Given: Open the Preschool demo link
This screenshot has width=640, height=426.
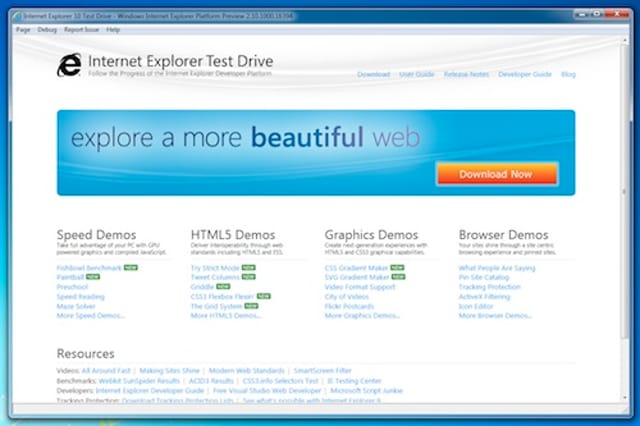Looking at the screenshot, I should tap(72, 287).
